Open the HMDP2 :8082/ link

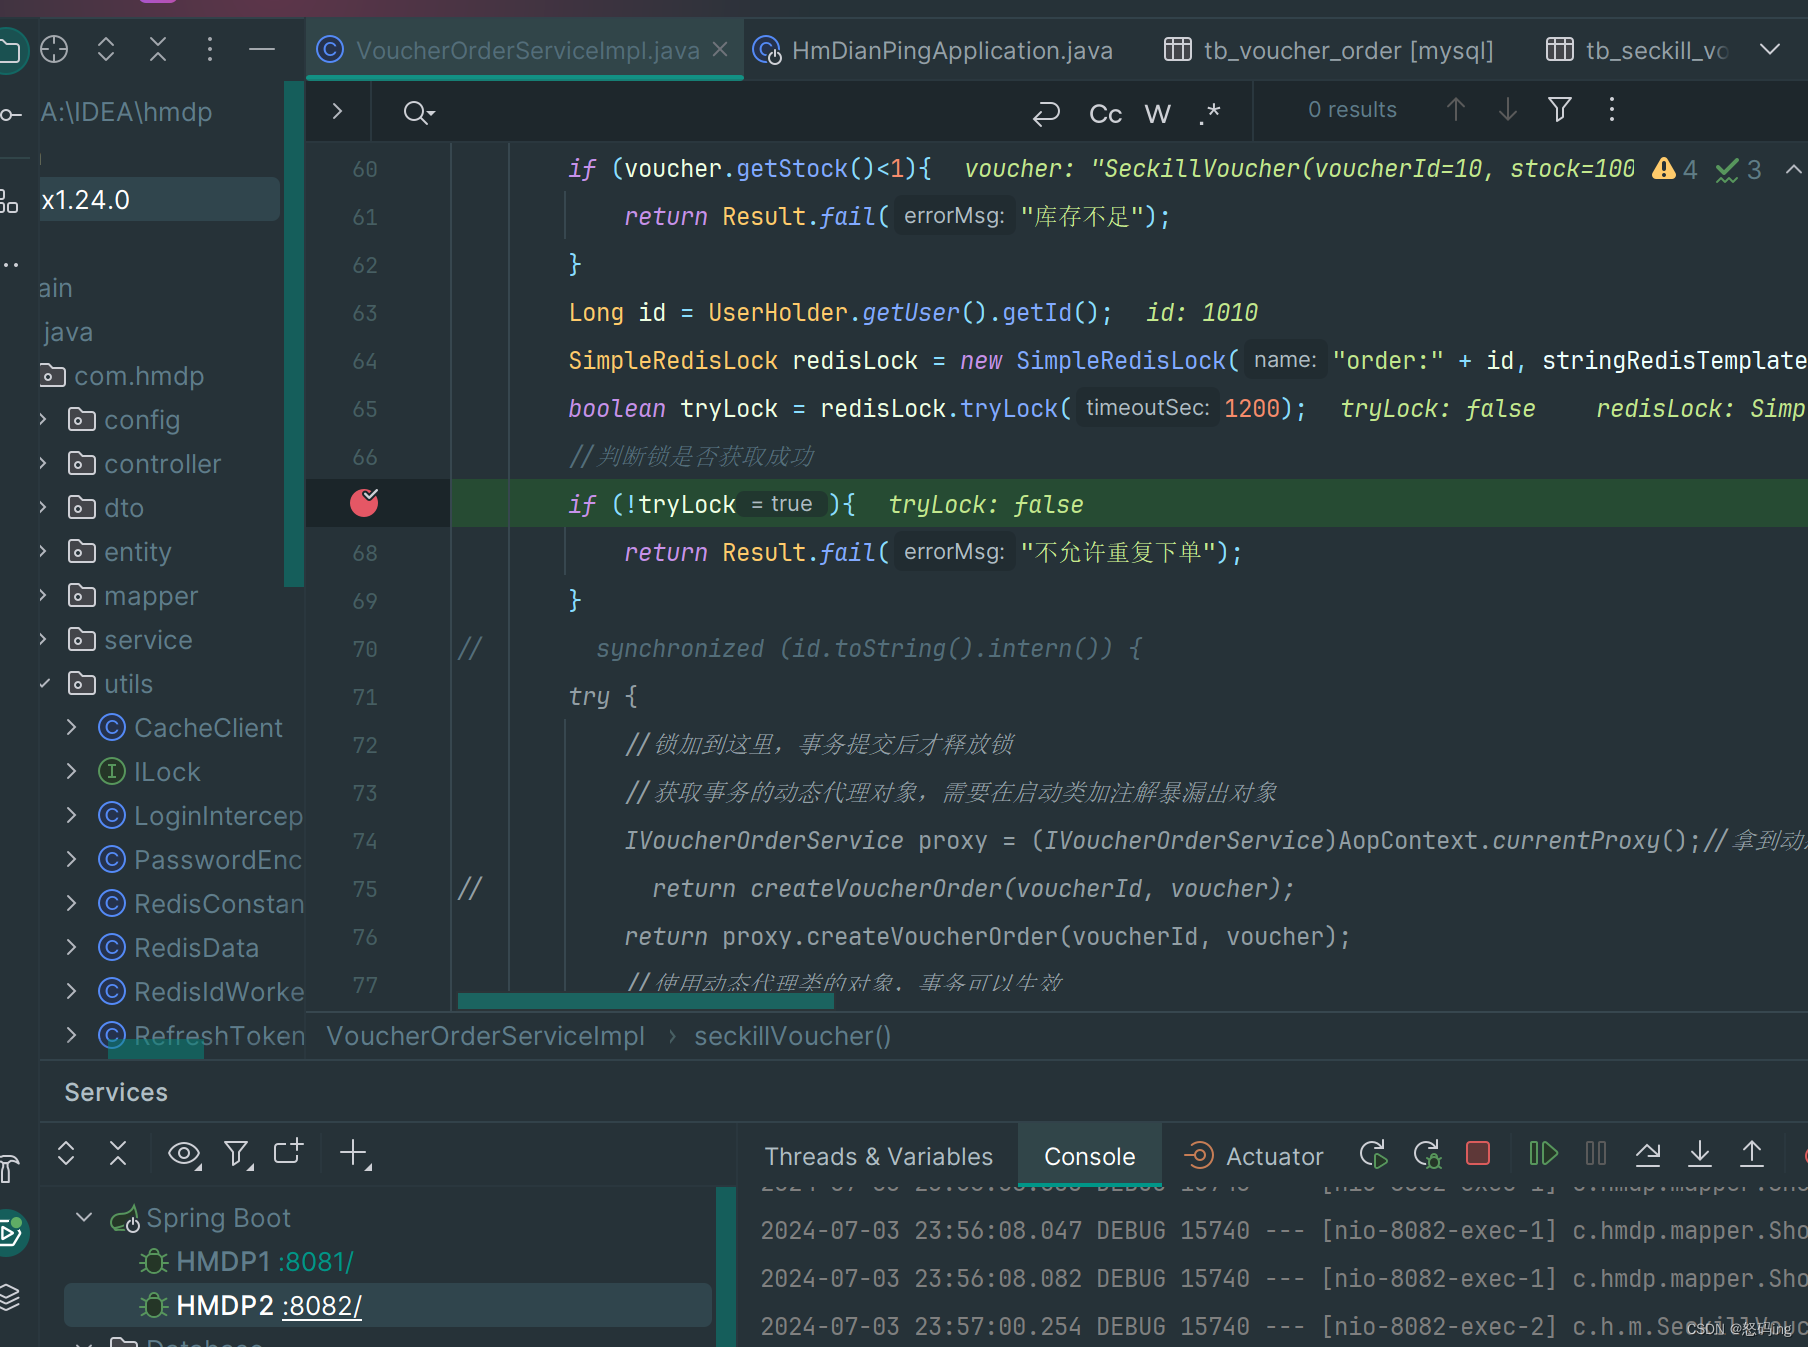(x=321, y=1306)
